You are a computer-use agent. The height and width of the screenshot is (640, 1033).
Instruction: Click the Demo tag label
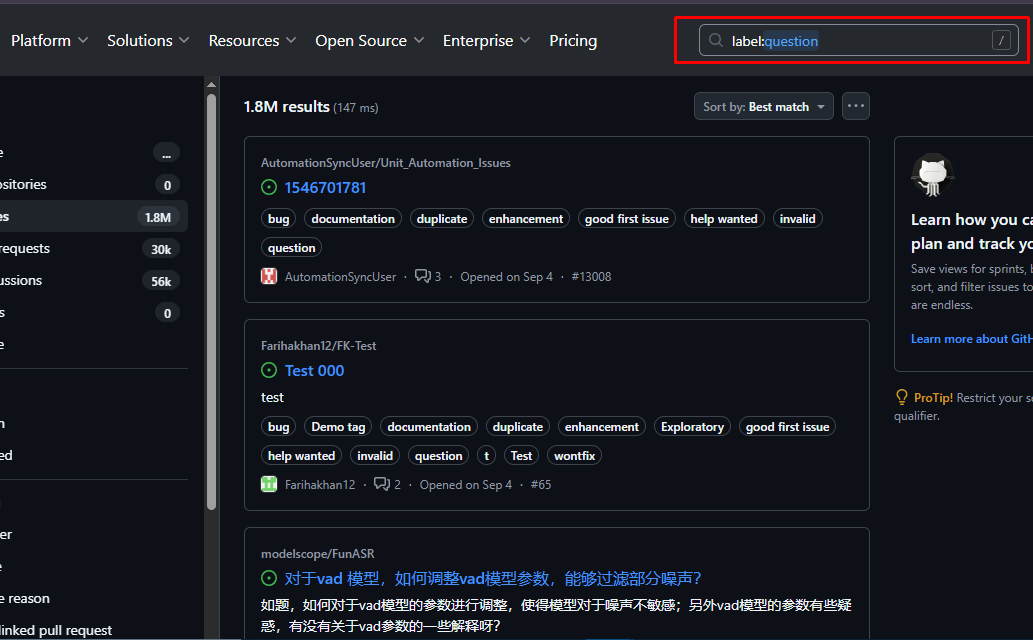coord(338,426)
